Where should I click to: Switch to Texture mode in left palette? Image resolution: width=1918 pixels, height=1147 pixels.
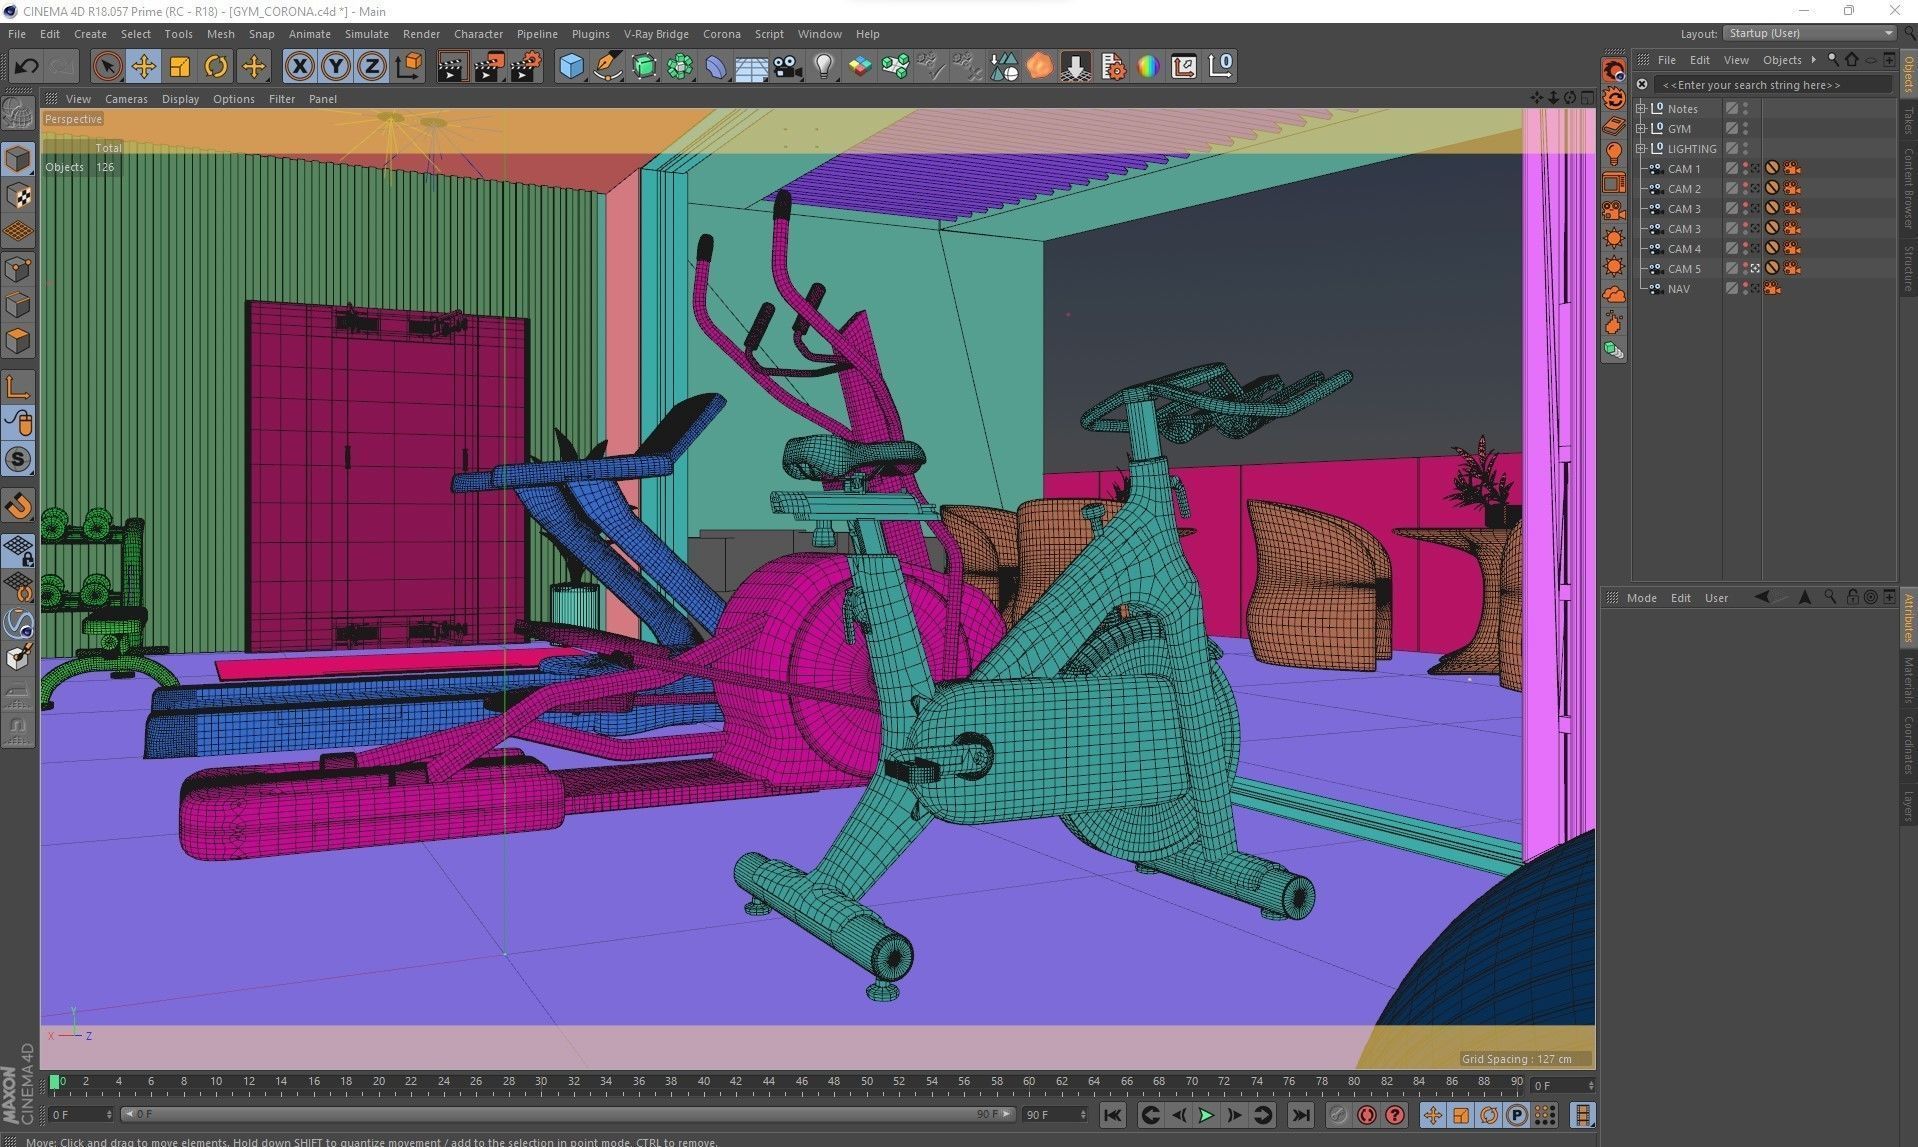18,196
